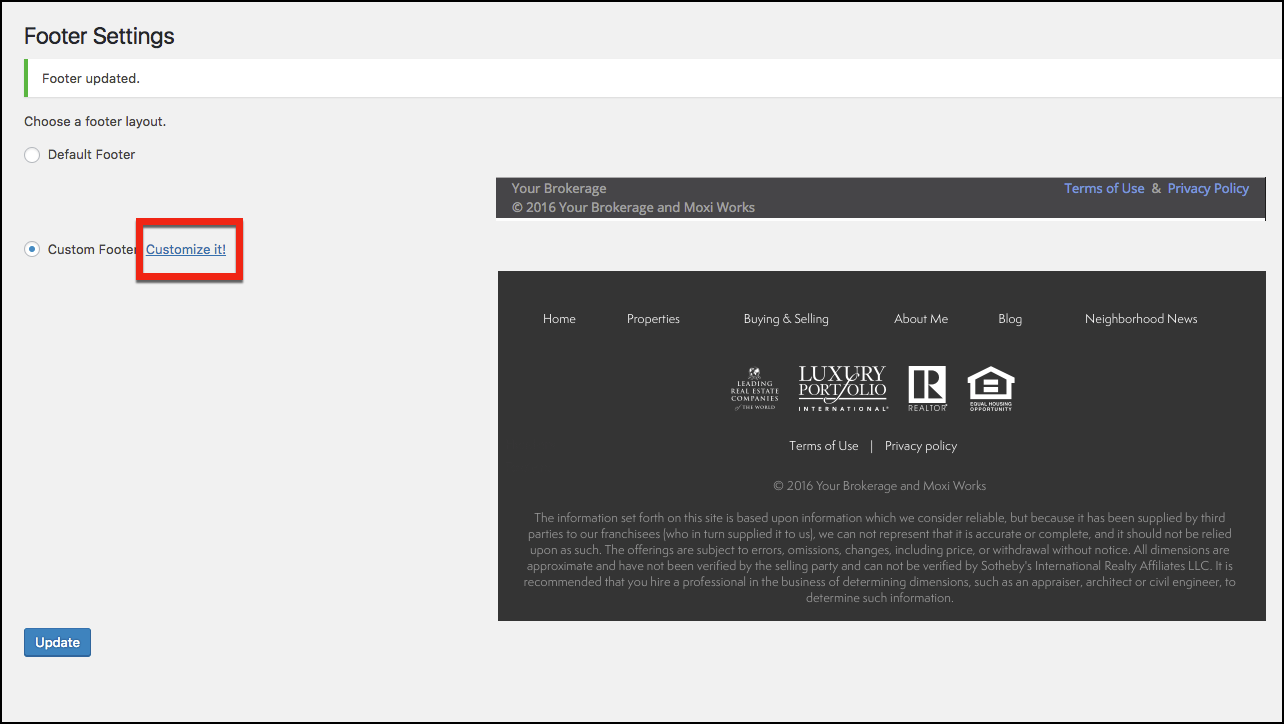Click white Terms of Use in custom footer
This screenshot has width=1284, height=724.
tap(823, 446)
